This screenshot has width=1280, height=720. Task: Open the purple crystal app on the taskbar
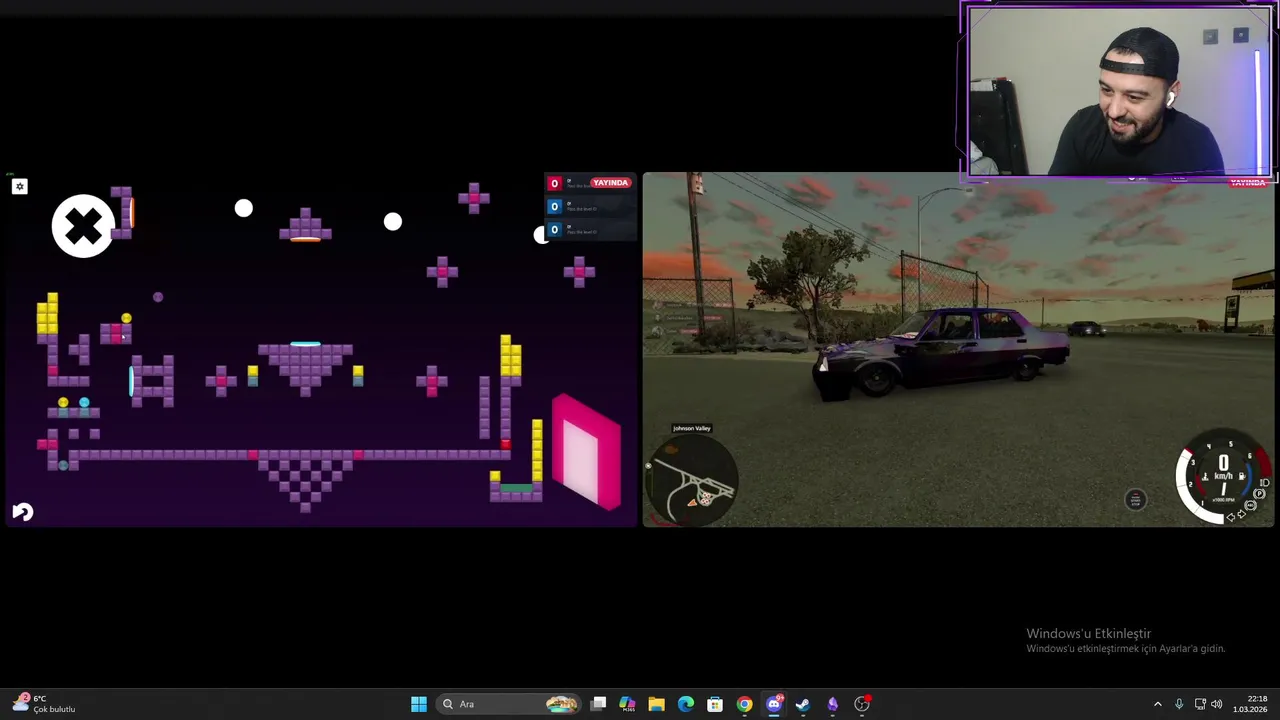click(x=832, y=704)
